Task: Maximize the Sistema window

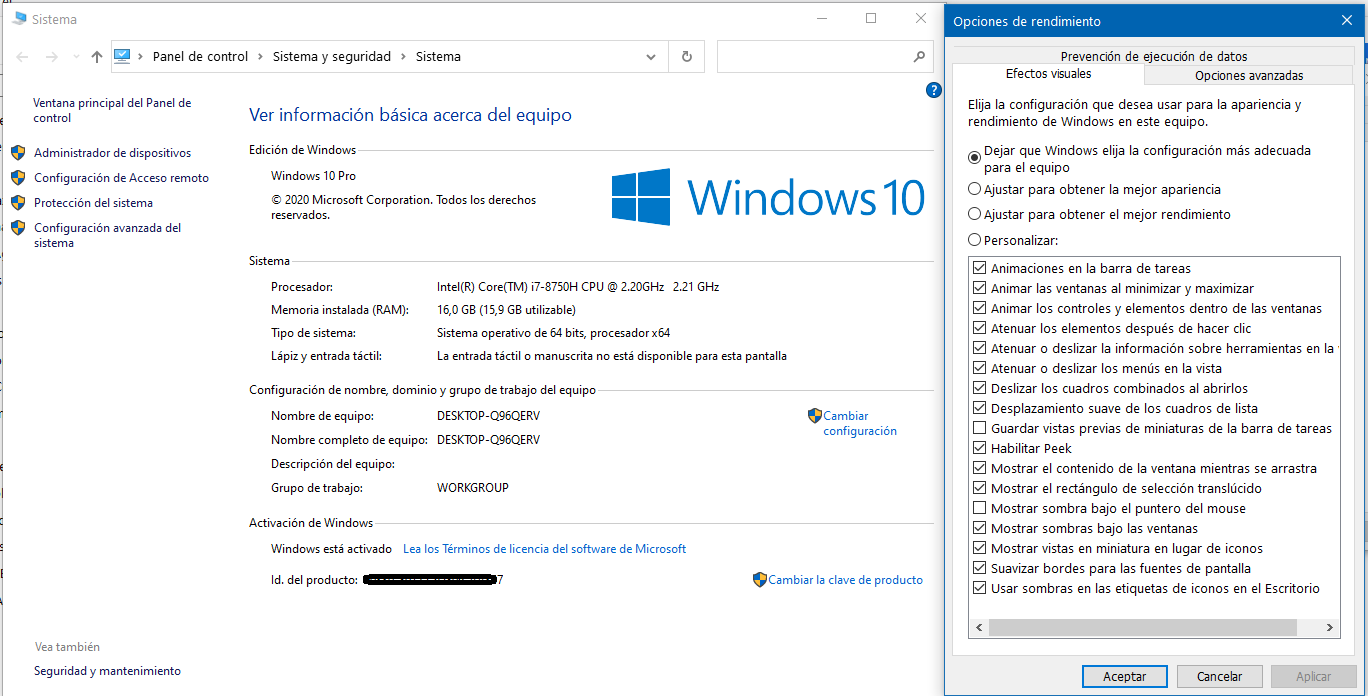Action: pyautogui.click(x=871, y=18)
